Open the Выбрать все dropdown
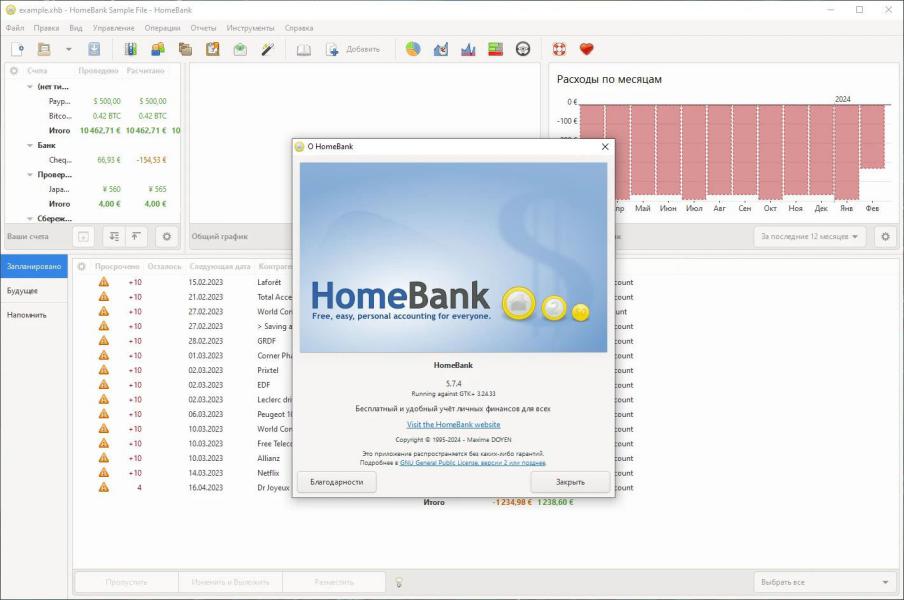Viewport: 904px width, 600px height. pyautogui.click(x=824, y=582)
